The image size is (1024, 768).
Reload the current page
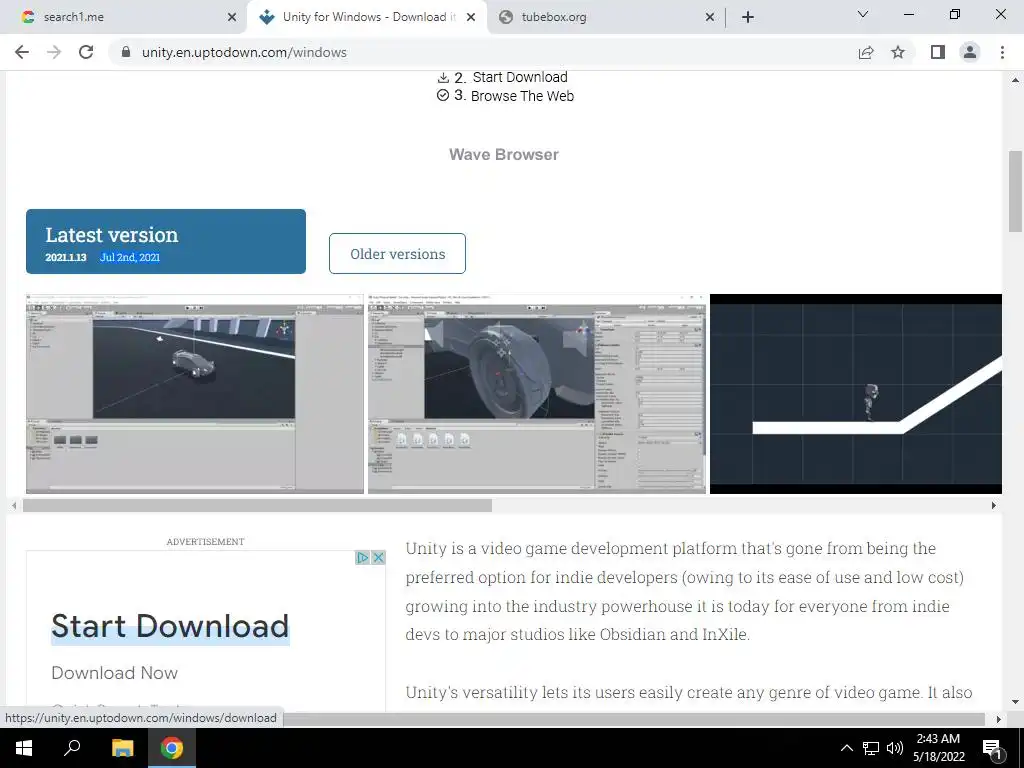pyautogui.click(x=86, y=52)
